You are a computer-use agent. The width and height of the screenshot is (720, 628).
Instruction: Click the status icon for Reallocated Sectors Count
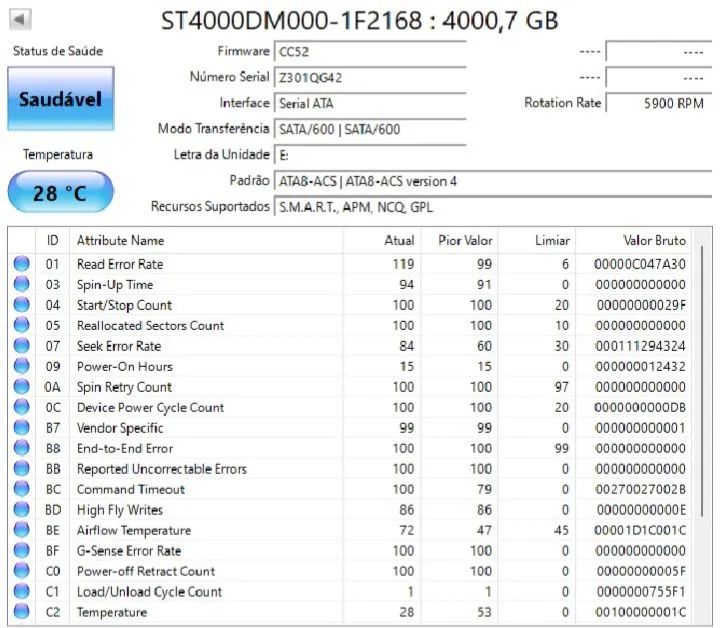coord(22,325)
